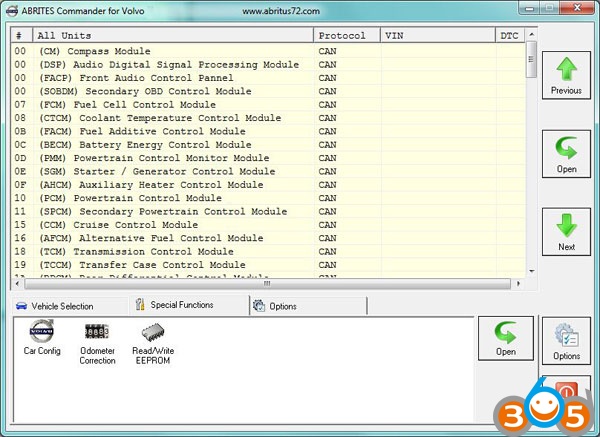This screenshot has width=600, height=437.
Task: Launch Odometer Correction tool
Action: (x=97, y=341)
